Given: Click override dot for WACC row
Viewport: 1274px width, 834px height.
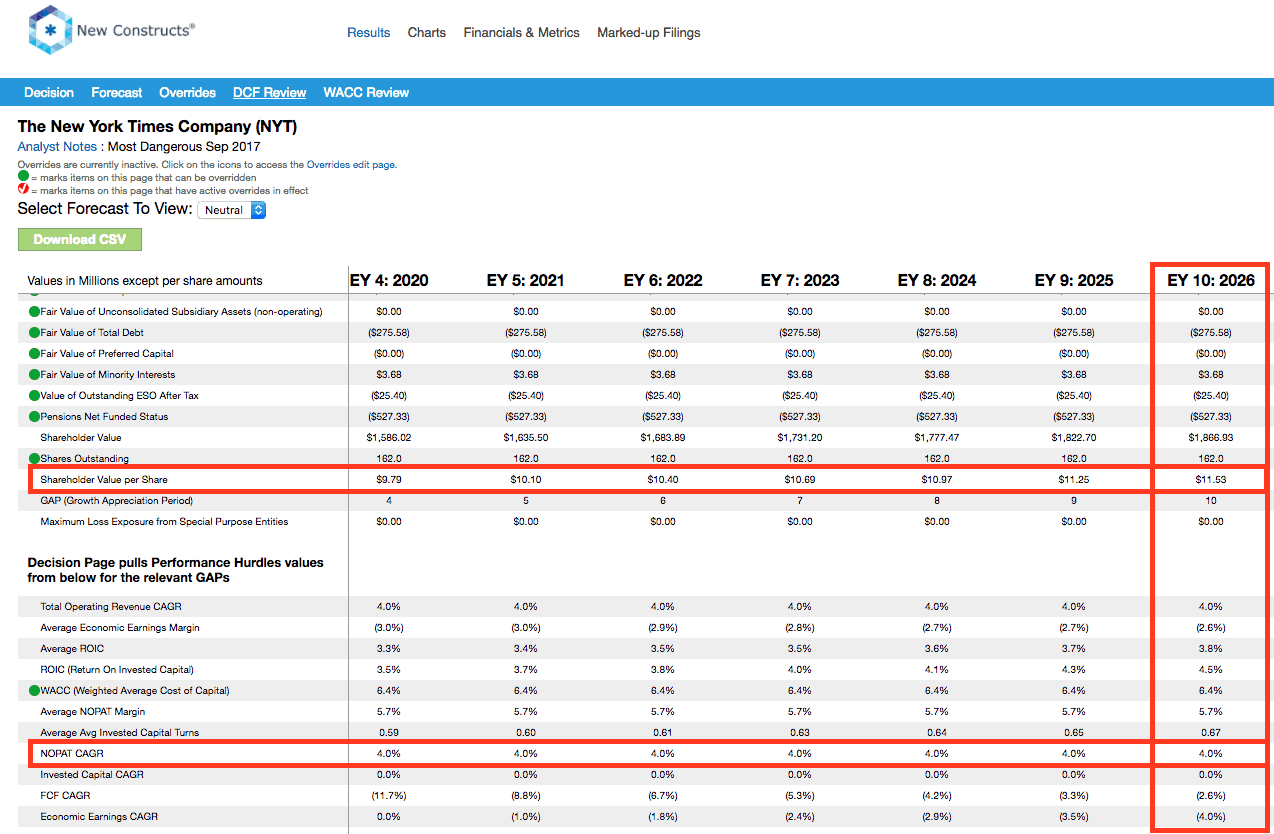Looking at the screenshot, I should (x=34, y=691).
